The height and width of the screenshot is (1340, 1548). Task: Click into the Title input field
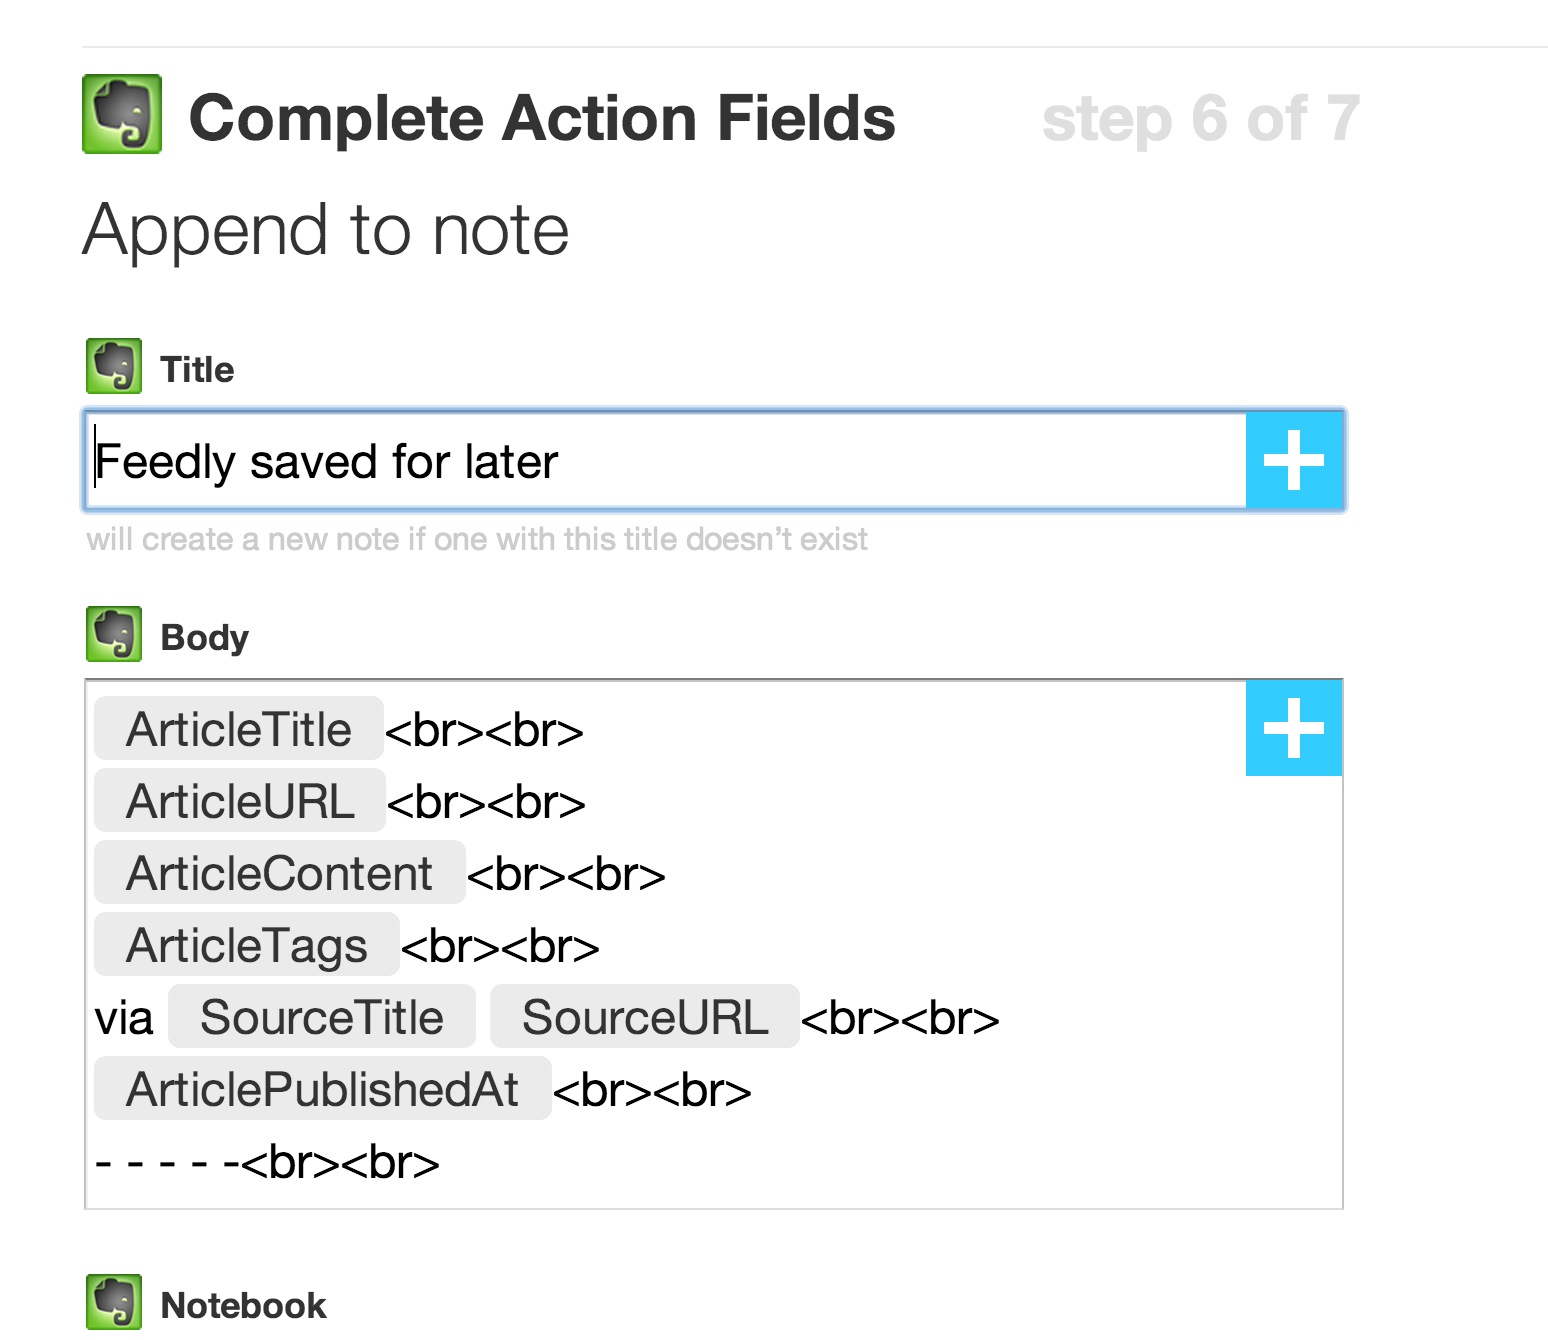660,461
